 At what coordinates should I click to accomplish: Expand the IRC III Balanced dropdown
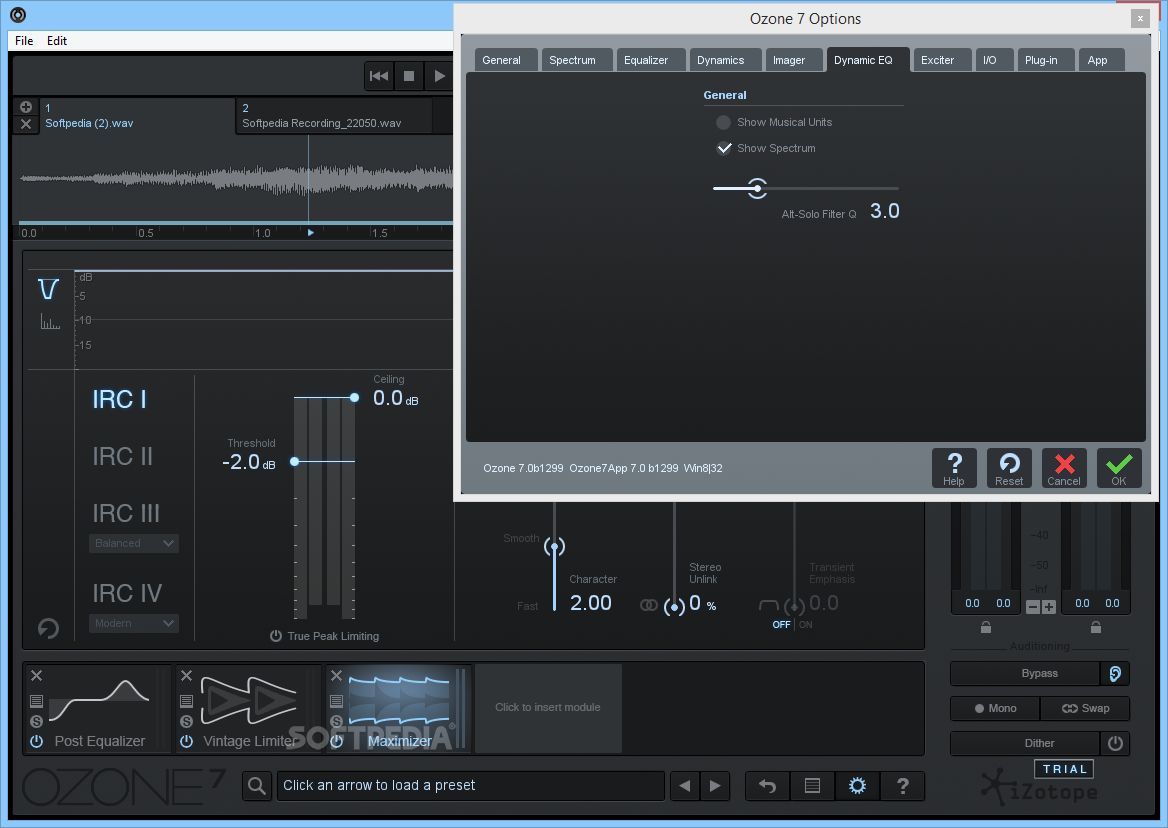pyautogui.click(x=134, y=544)
